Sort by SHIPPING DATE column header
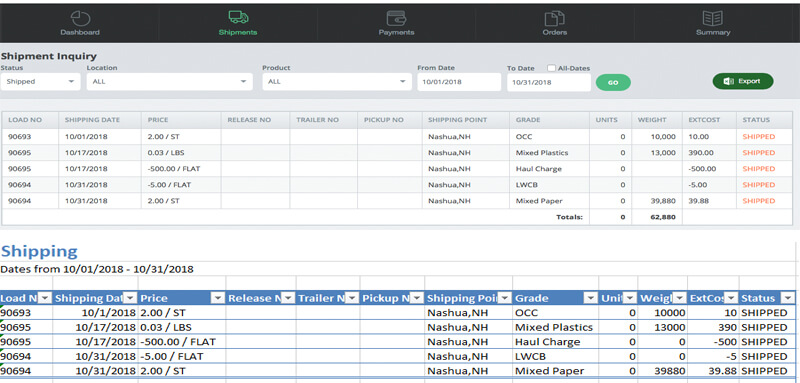 [92, 120]
